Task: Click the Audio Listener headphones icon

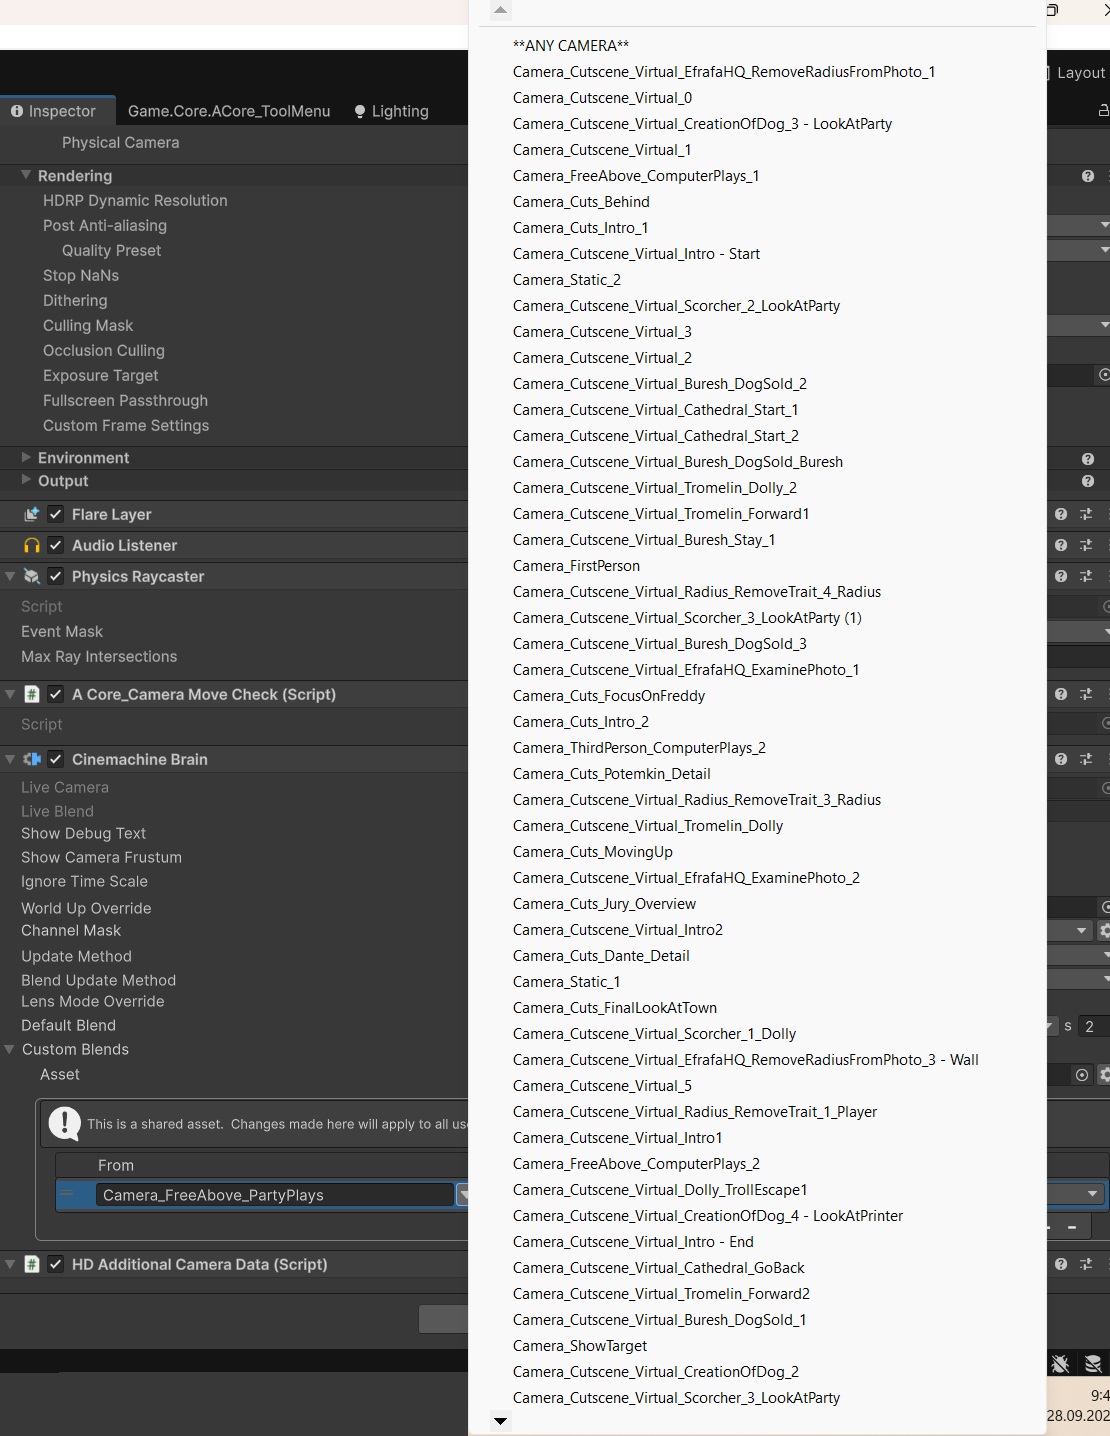Action: pos(31,545)
